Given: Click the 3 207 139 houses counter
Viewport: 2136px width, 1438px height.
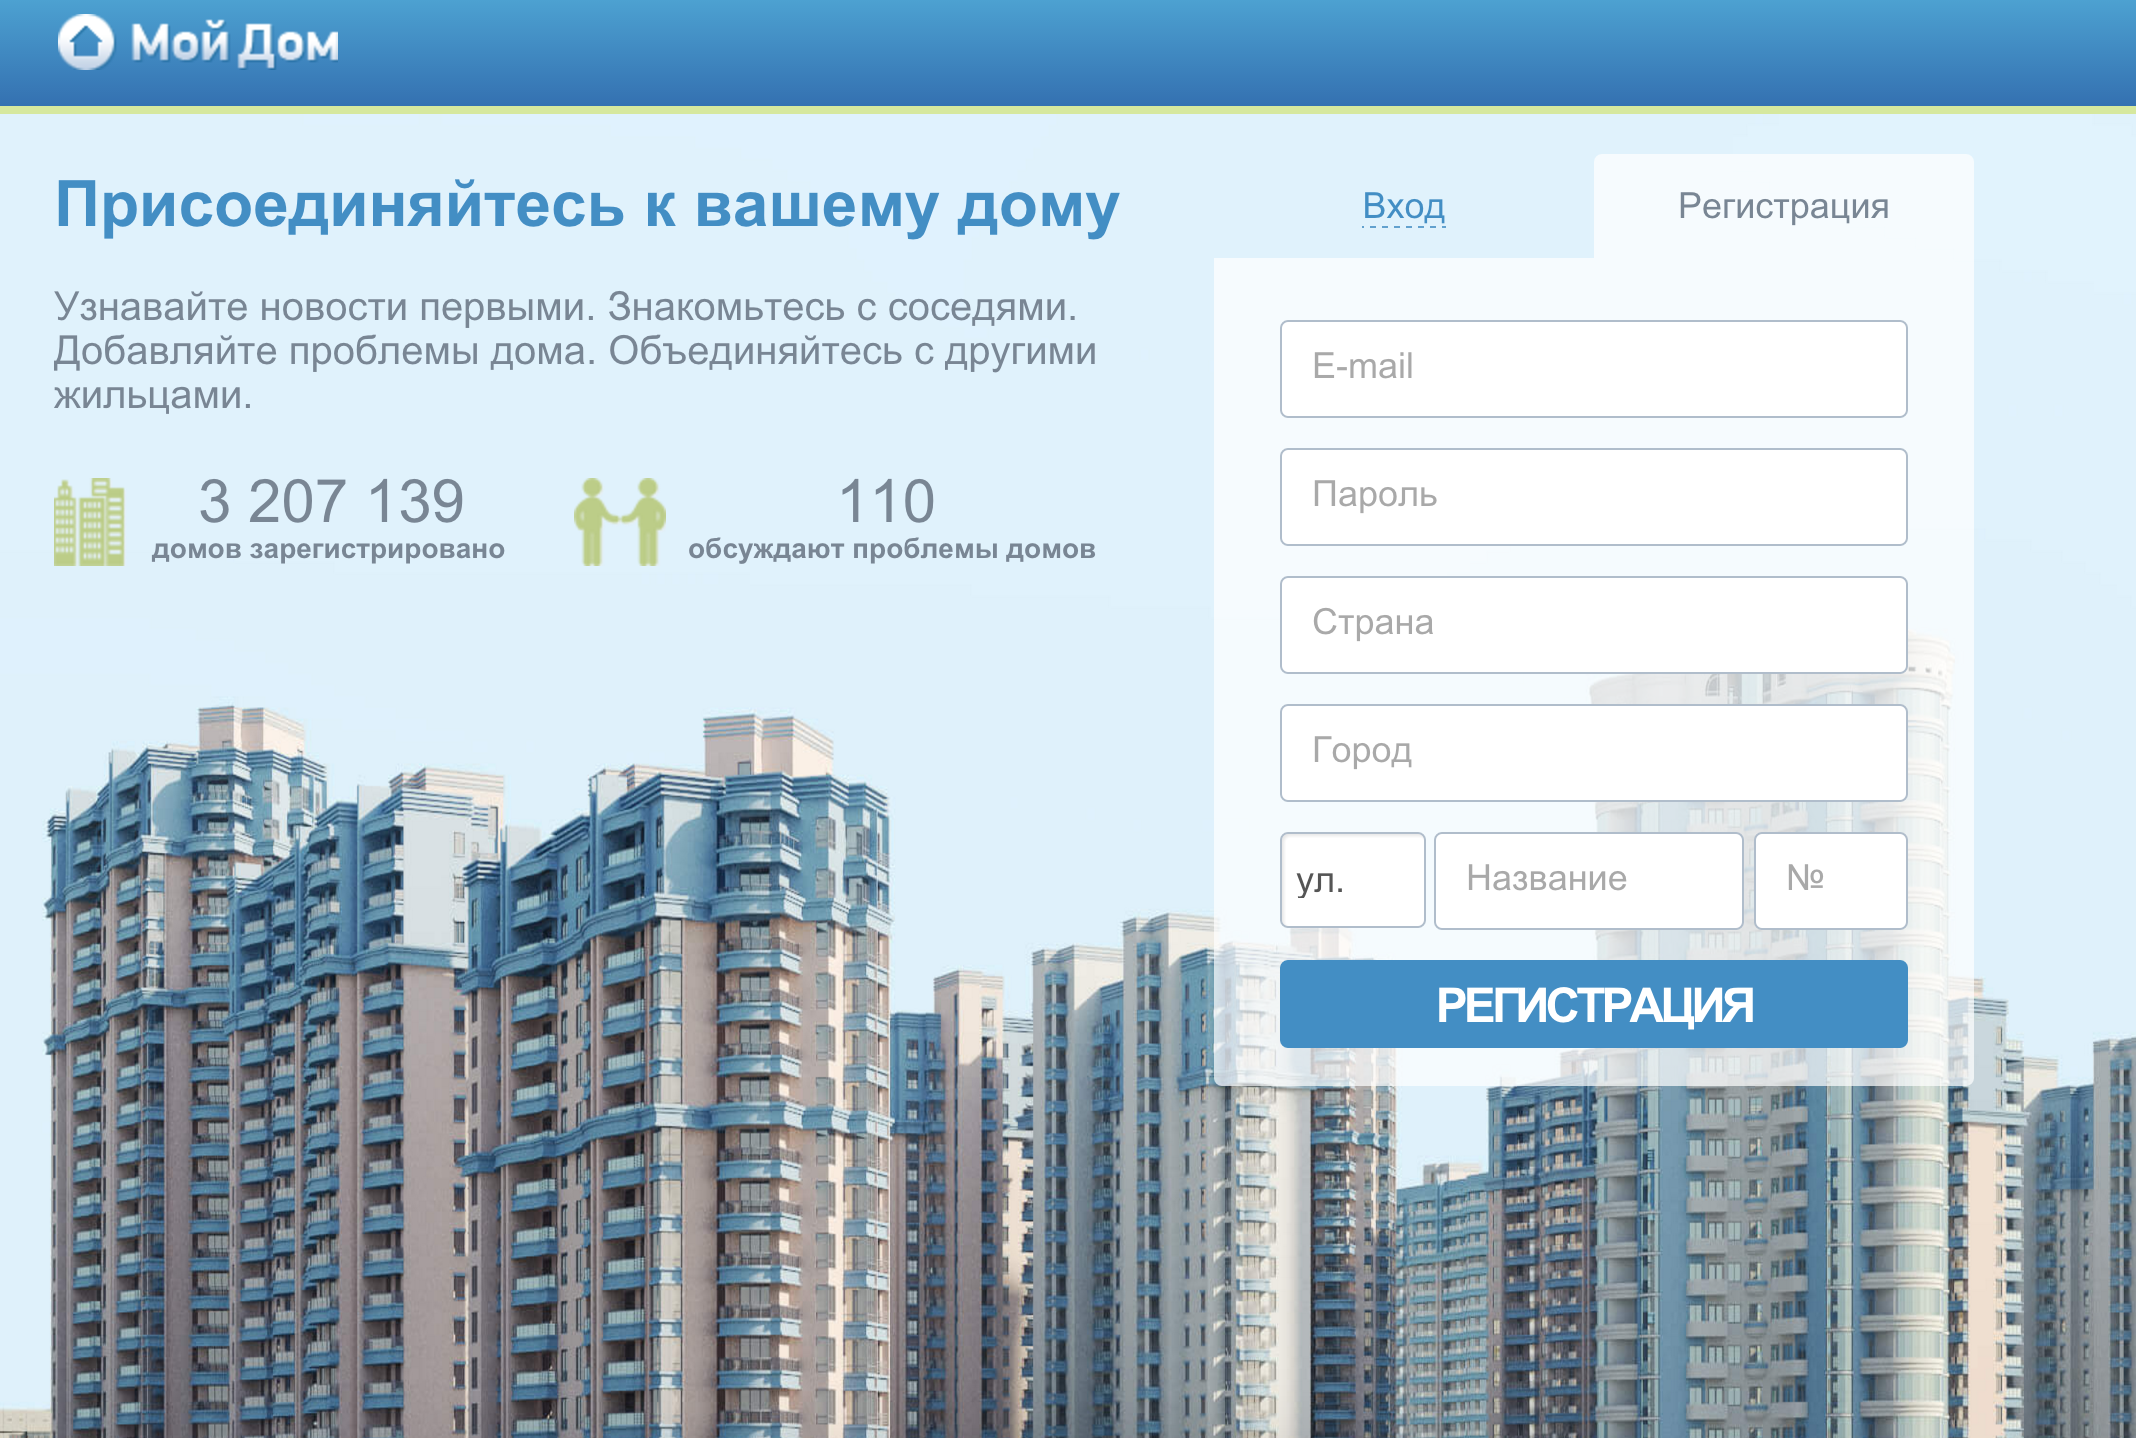Looking at the screenshot, I should tap(331, 501).
